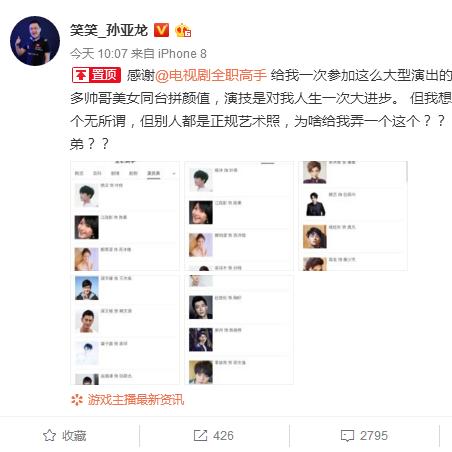Open the second image in top row
Viewport: 452px width, 452px height.
(239, 216)
